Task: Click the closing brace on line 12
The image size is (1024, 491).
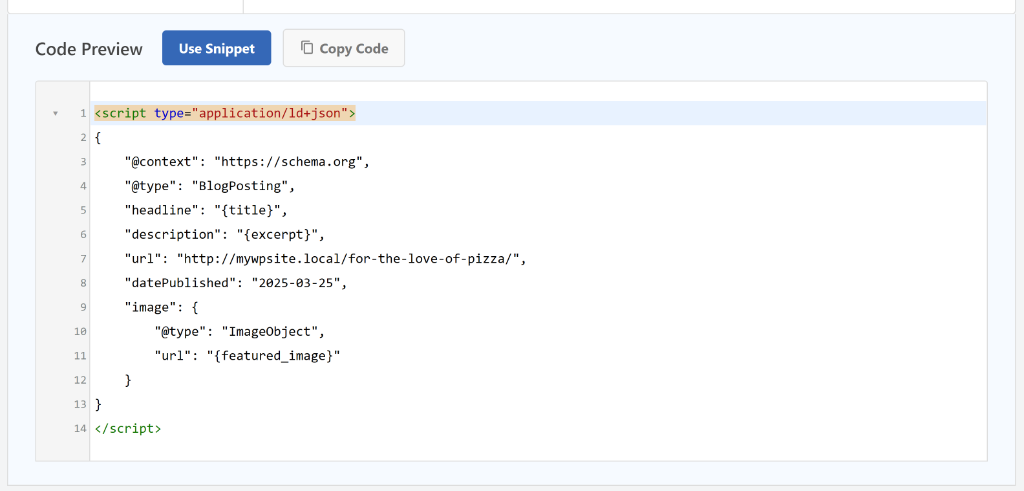Action: pyautogui.click(x=128, y=380)
